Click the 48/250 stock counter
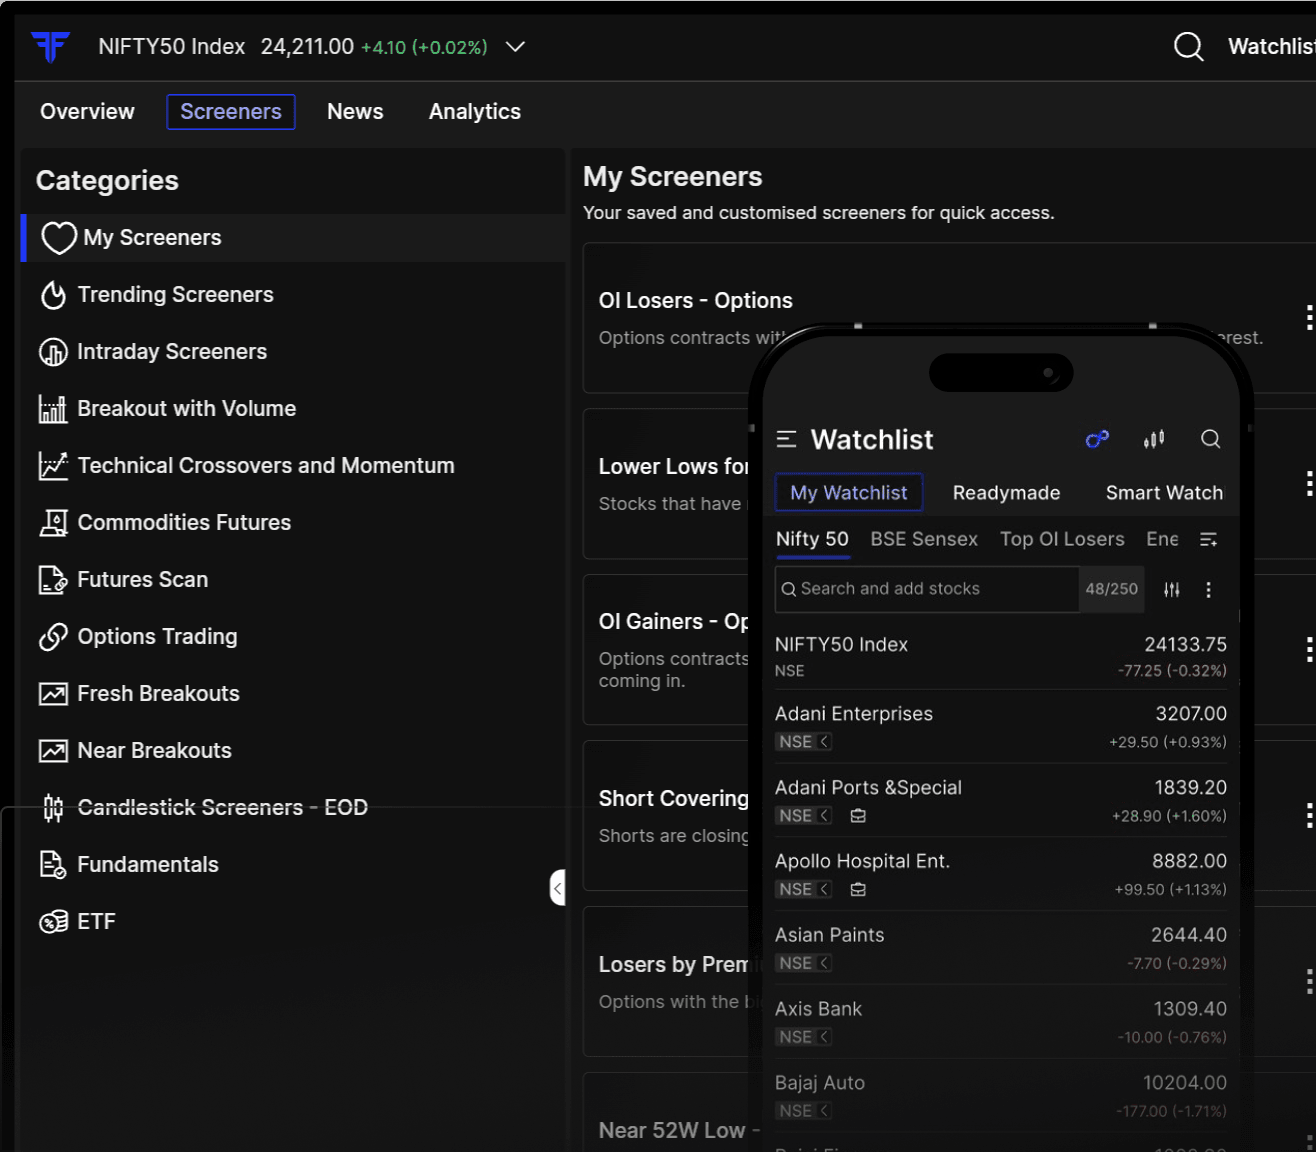This screenshot has height=1152, width=1316. pos(1112,590)
